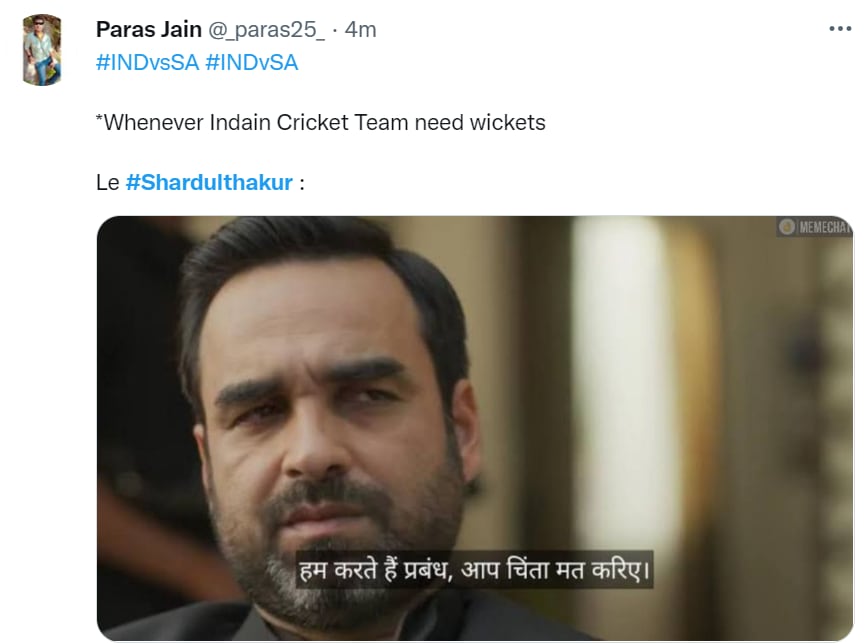Open the three-dot more options menu
Screen dimensions: 866x644
click(x=840, y=29)
